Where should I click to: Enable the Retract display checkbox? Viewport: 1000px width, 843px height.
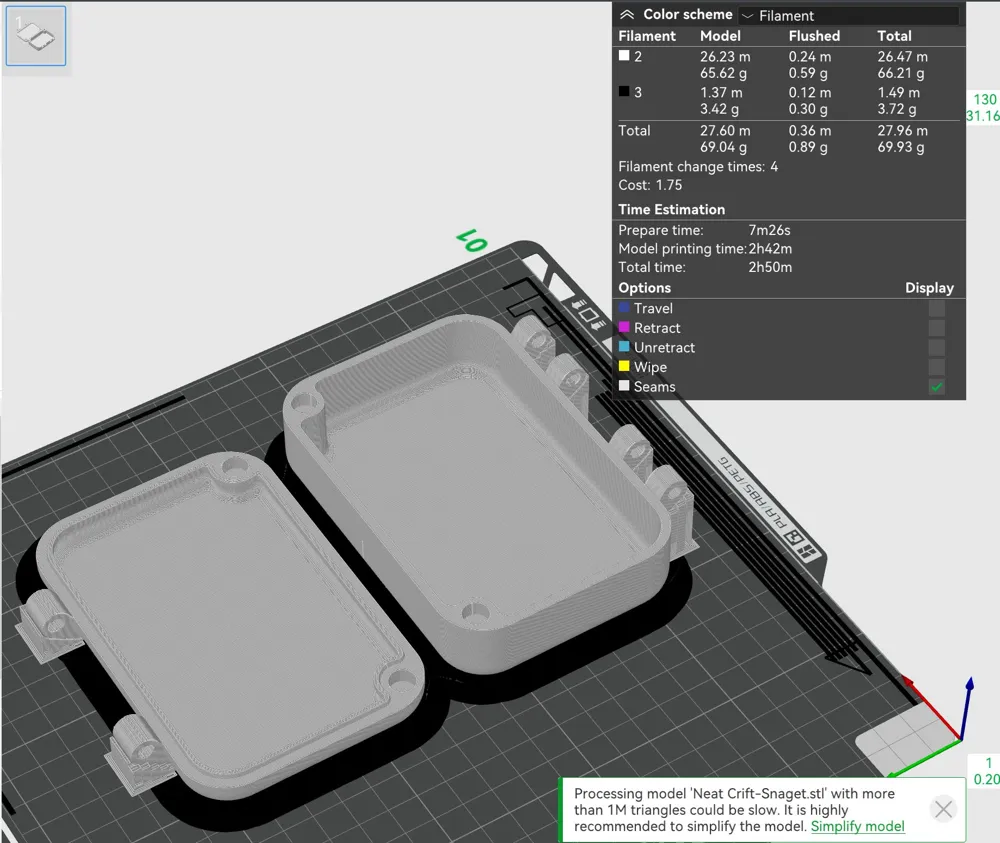(936, 328)
